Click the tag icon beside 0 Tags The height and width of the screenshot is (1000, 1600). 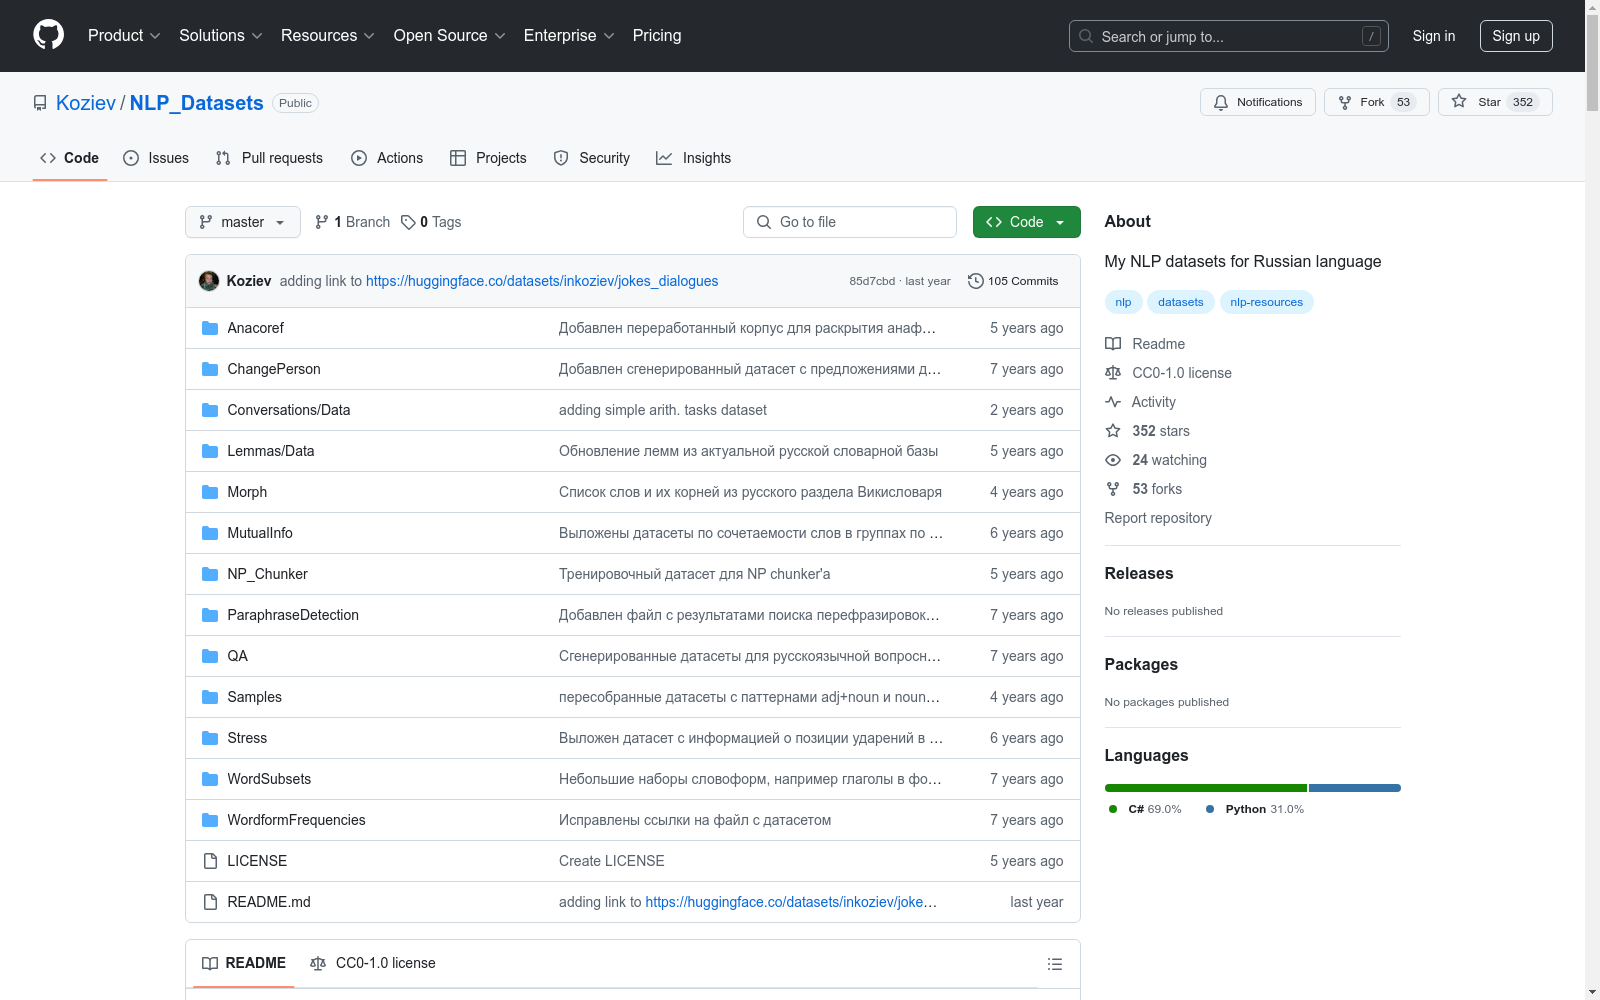click(408, 222)
